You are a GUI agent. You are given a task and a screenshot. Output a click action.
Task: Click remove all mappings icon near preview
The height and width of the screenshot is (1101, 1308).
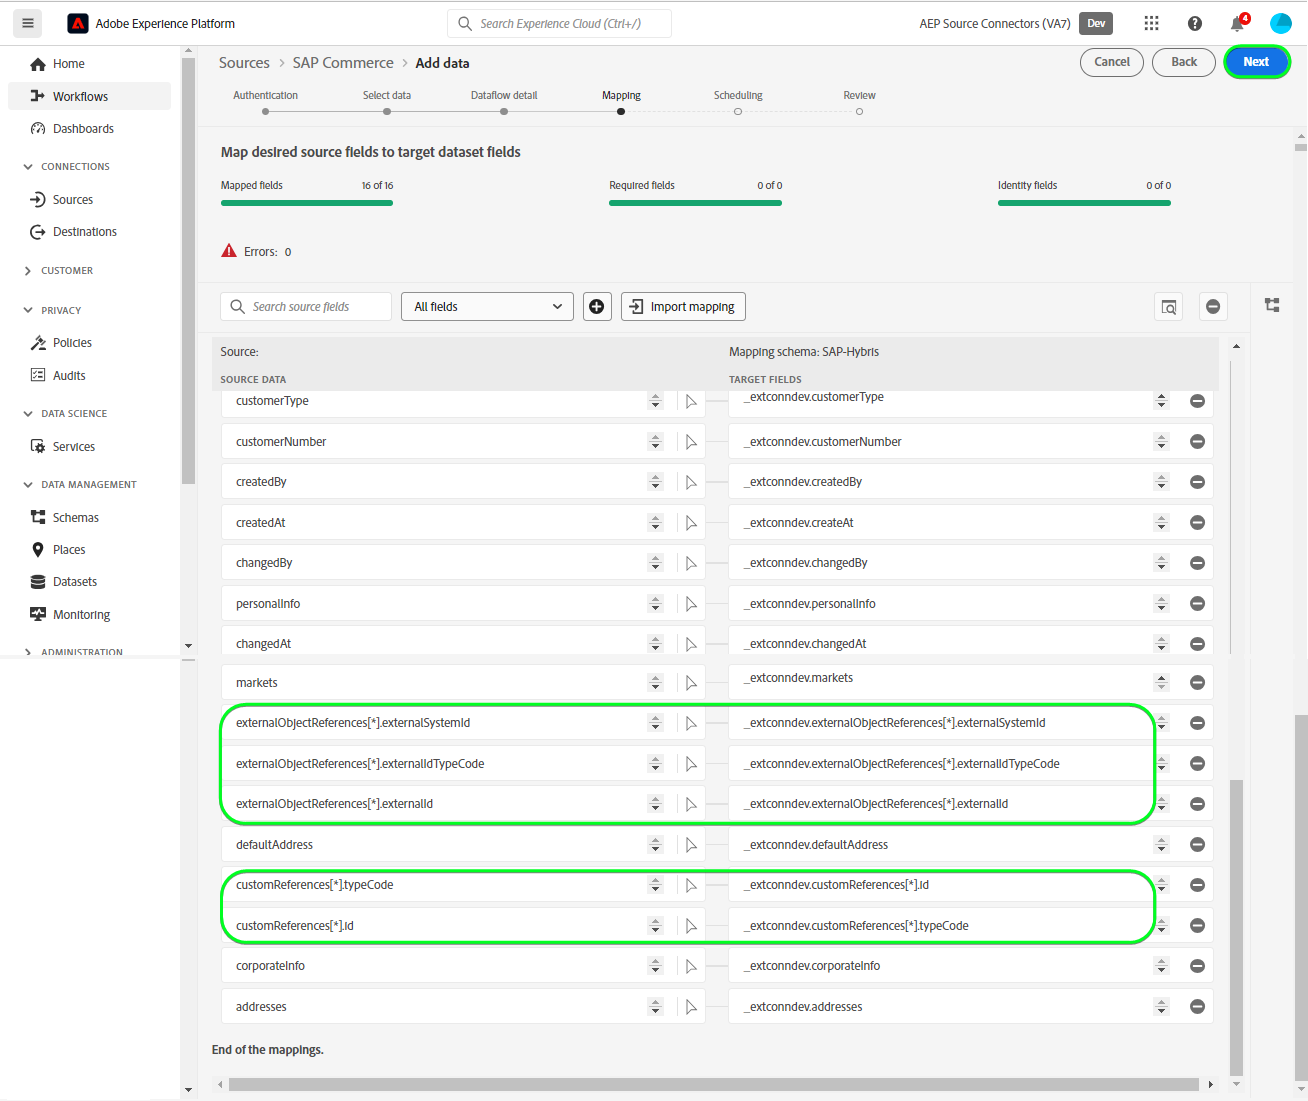pos(1213,307)
